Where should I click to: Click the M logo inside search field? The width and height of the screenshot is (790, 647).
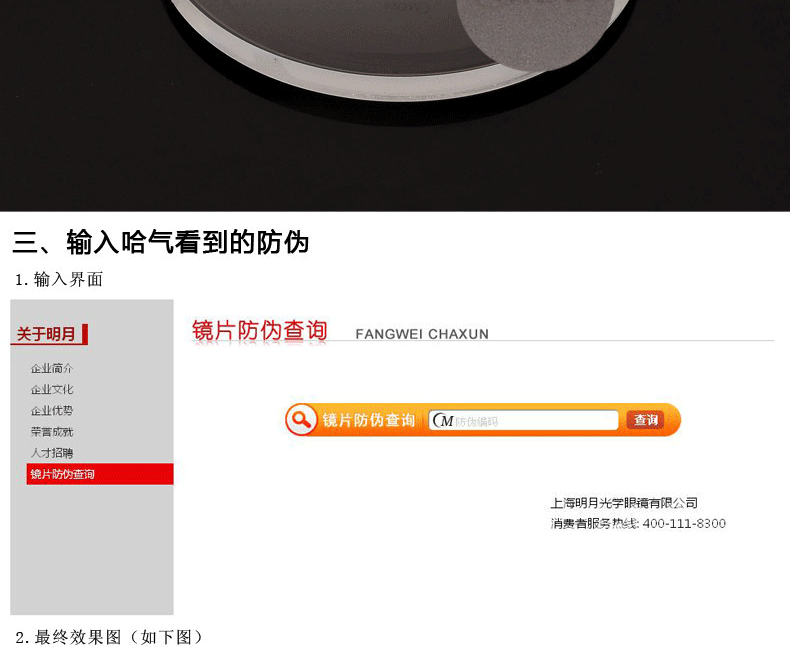pyautogui.click(x=443, y=420)
